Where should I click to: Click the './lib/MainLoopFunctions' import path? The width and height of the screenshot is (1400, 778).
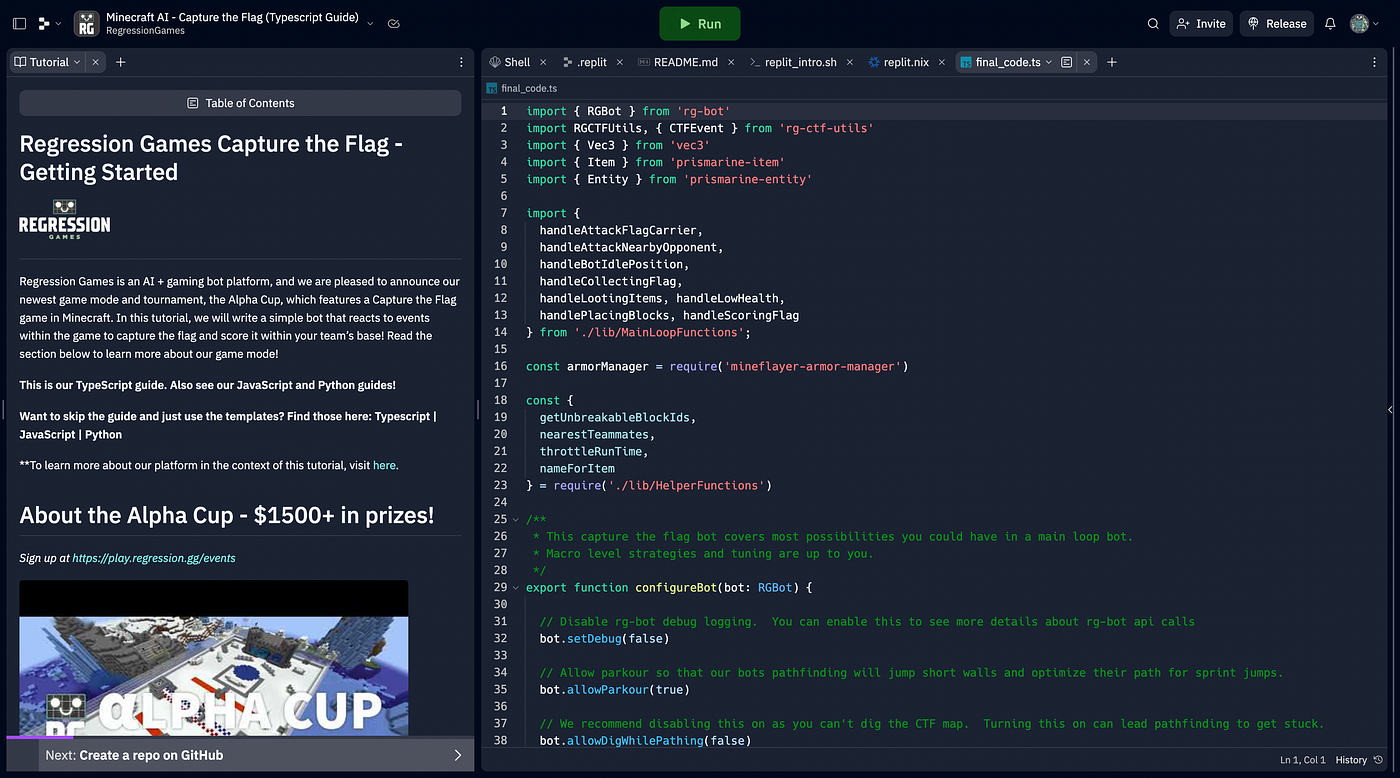[658, 332]
